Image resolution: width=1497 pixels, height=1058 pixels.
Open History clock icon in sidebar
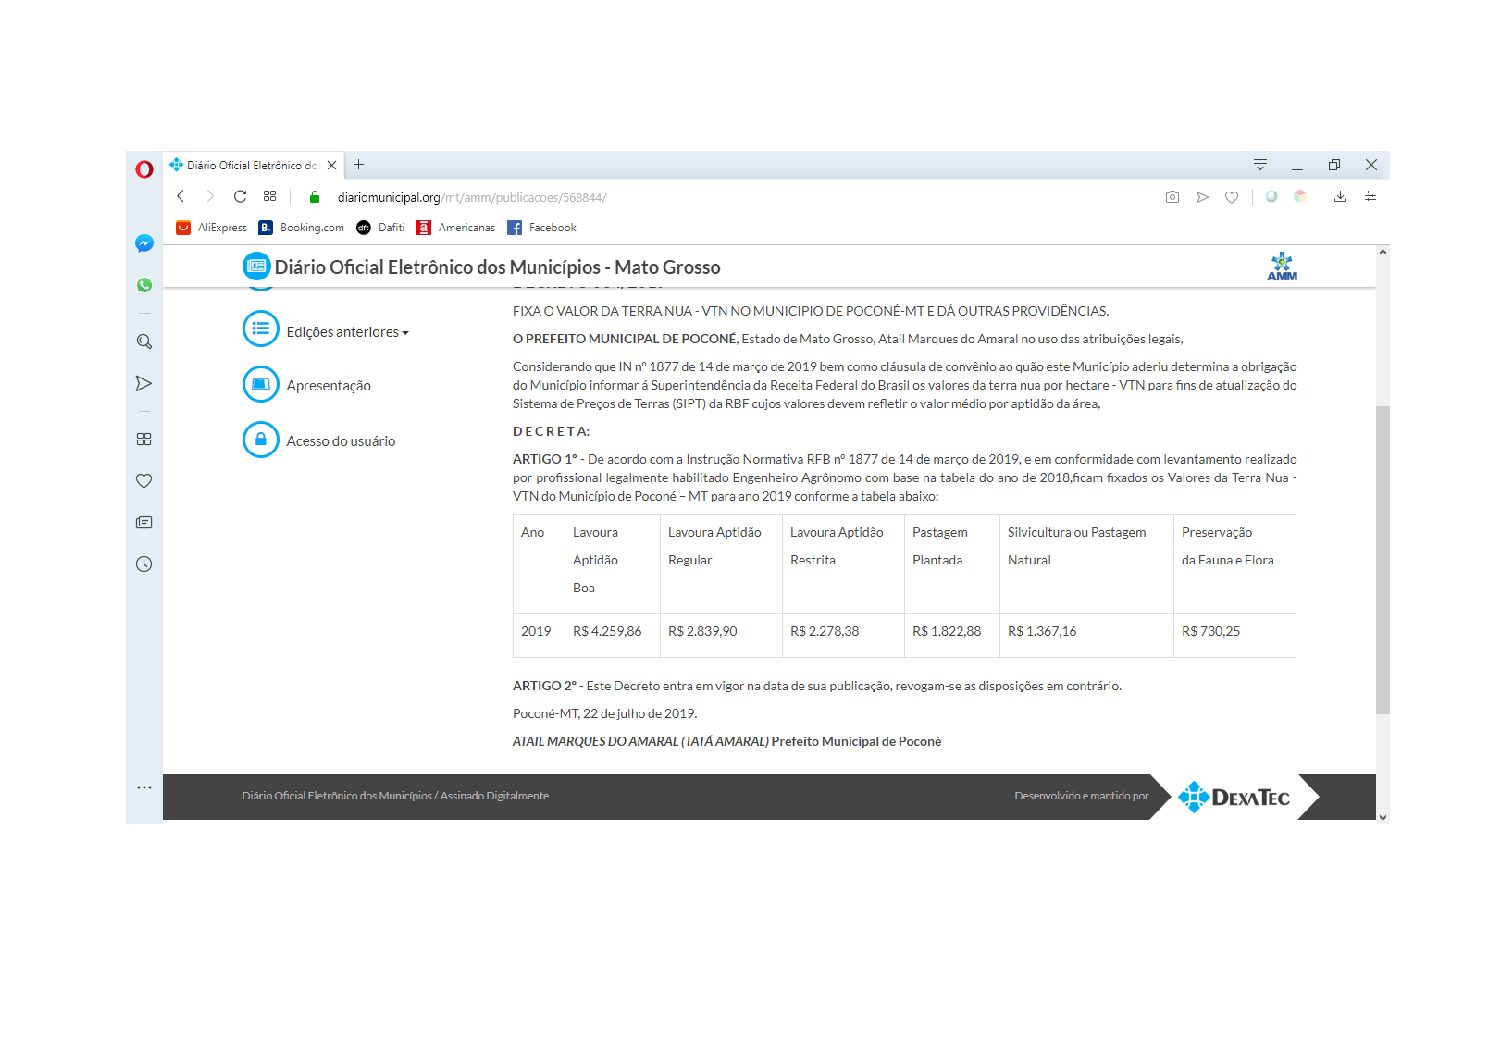[x=144, y=564]
